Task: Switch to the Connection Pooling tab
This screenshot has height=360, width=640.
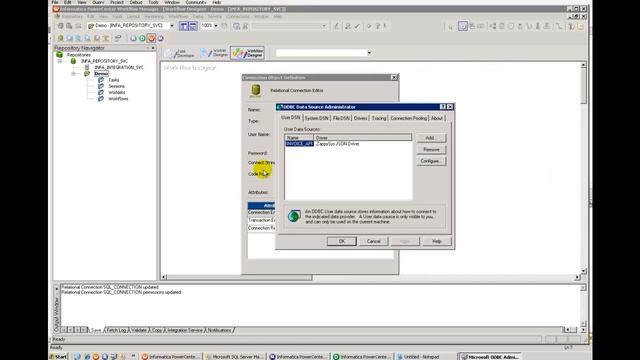Action: tap(409, 118)
